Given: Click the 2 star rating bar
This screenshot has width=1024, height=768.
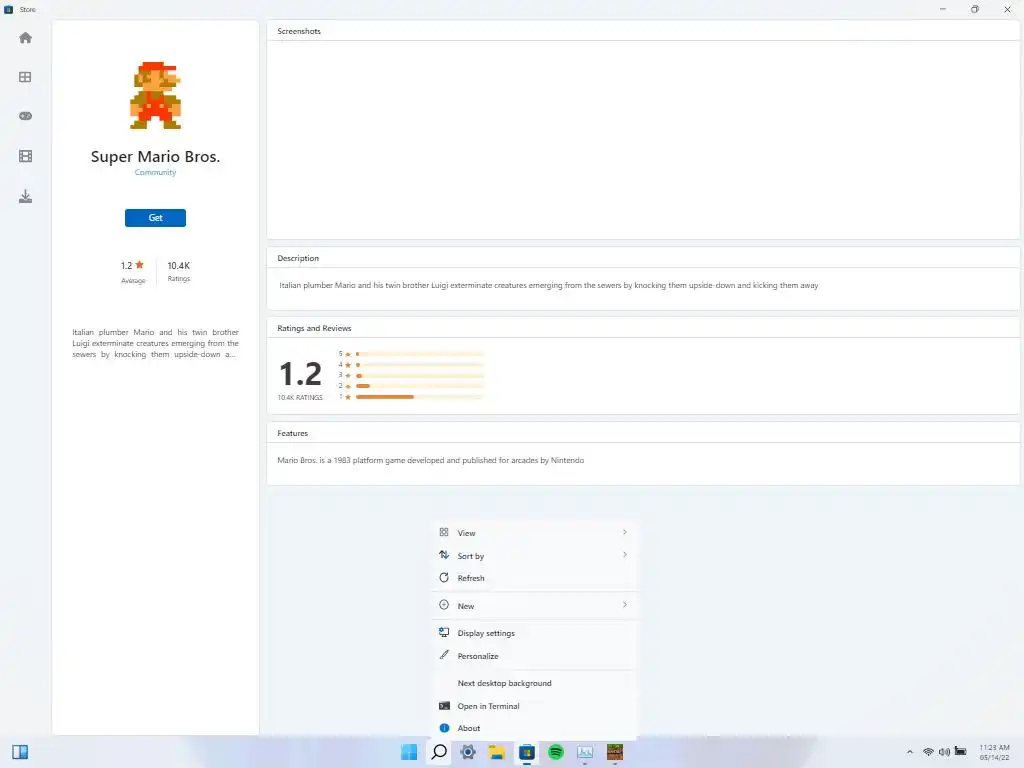Looking at the screenshot, I should tap(420, 386).
